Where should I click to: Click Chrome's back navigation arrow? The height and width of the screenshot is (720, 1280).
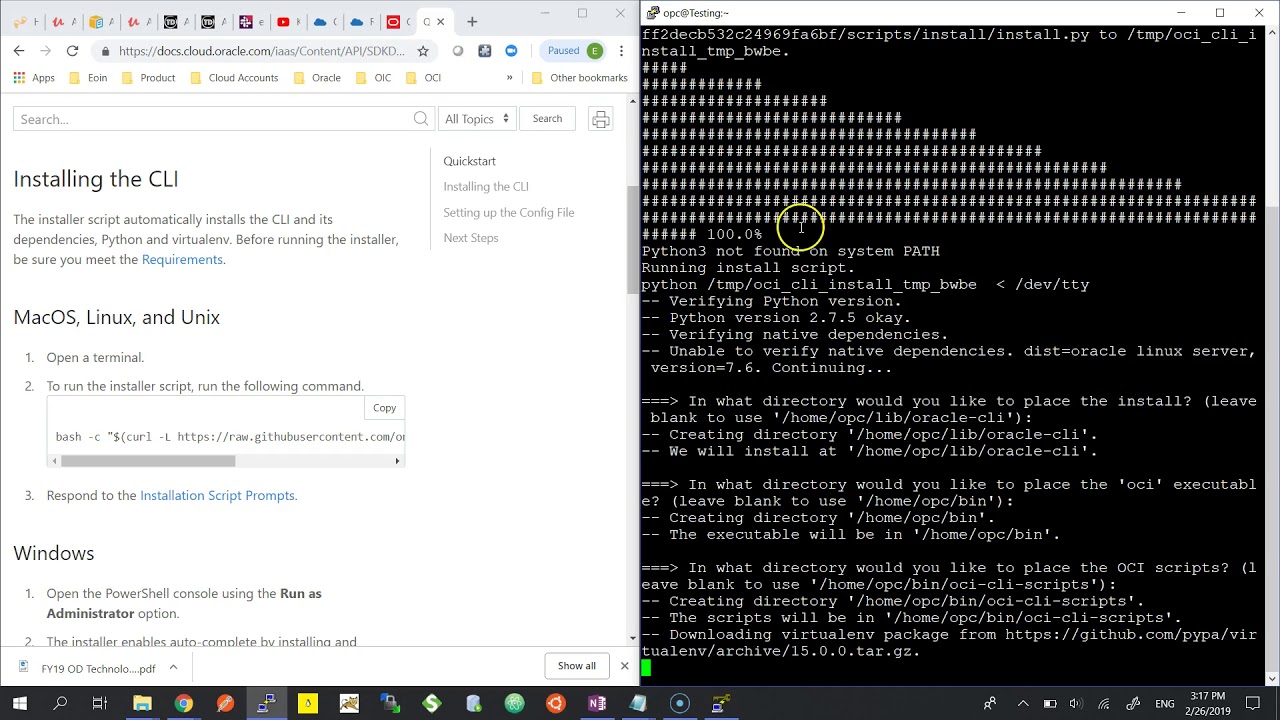pyautogui.click(x=19, y=50)
